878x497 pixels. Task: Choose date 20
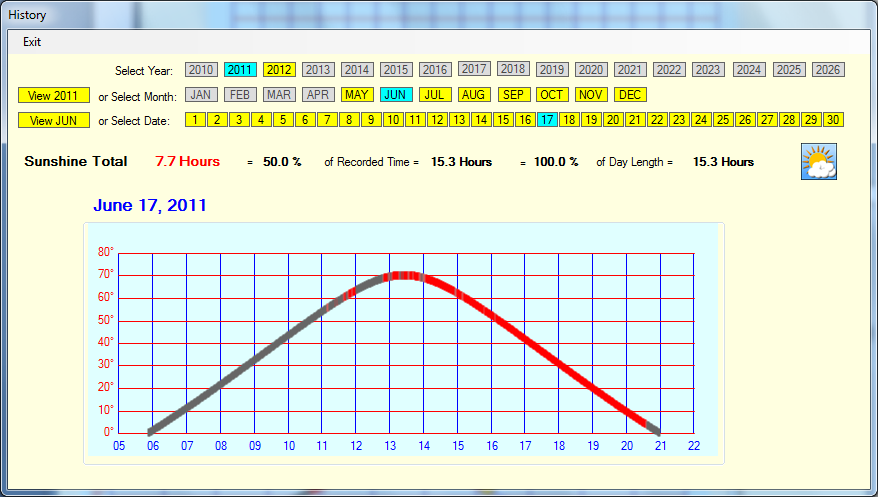(613, 120)
